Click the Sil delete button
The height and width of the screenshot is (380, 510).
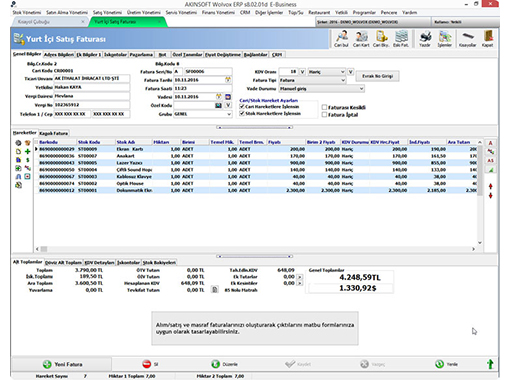(x=150, y=364)
